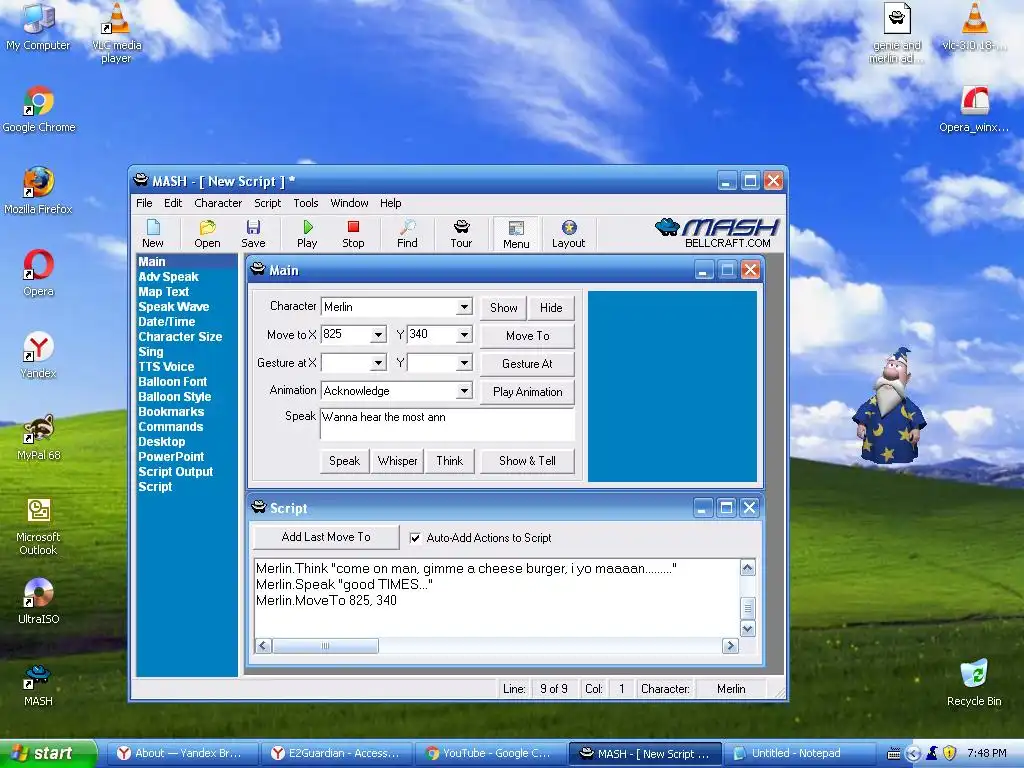Viewport: 1024px width, 768px height.
Task: Click the Move To button
Action: click(528, 336)
